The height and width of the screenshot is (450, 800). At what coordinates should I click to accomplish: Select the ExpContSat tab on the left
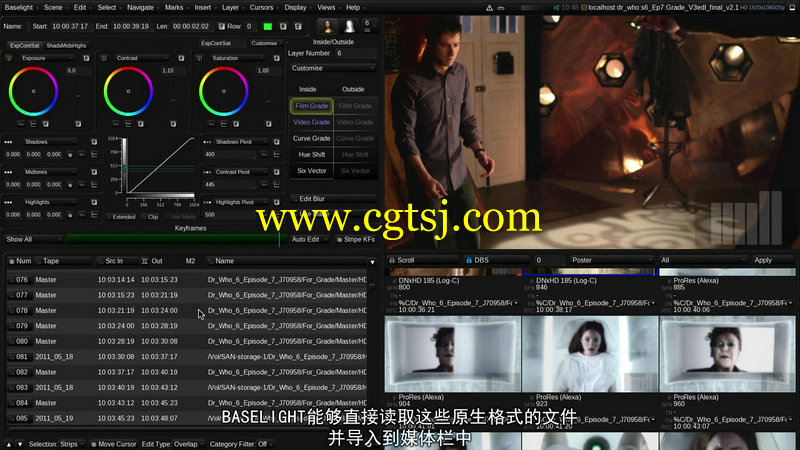[x=24, y=45]
